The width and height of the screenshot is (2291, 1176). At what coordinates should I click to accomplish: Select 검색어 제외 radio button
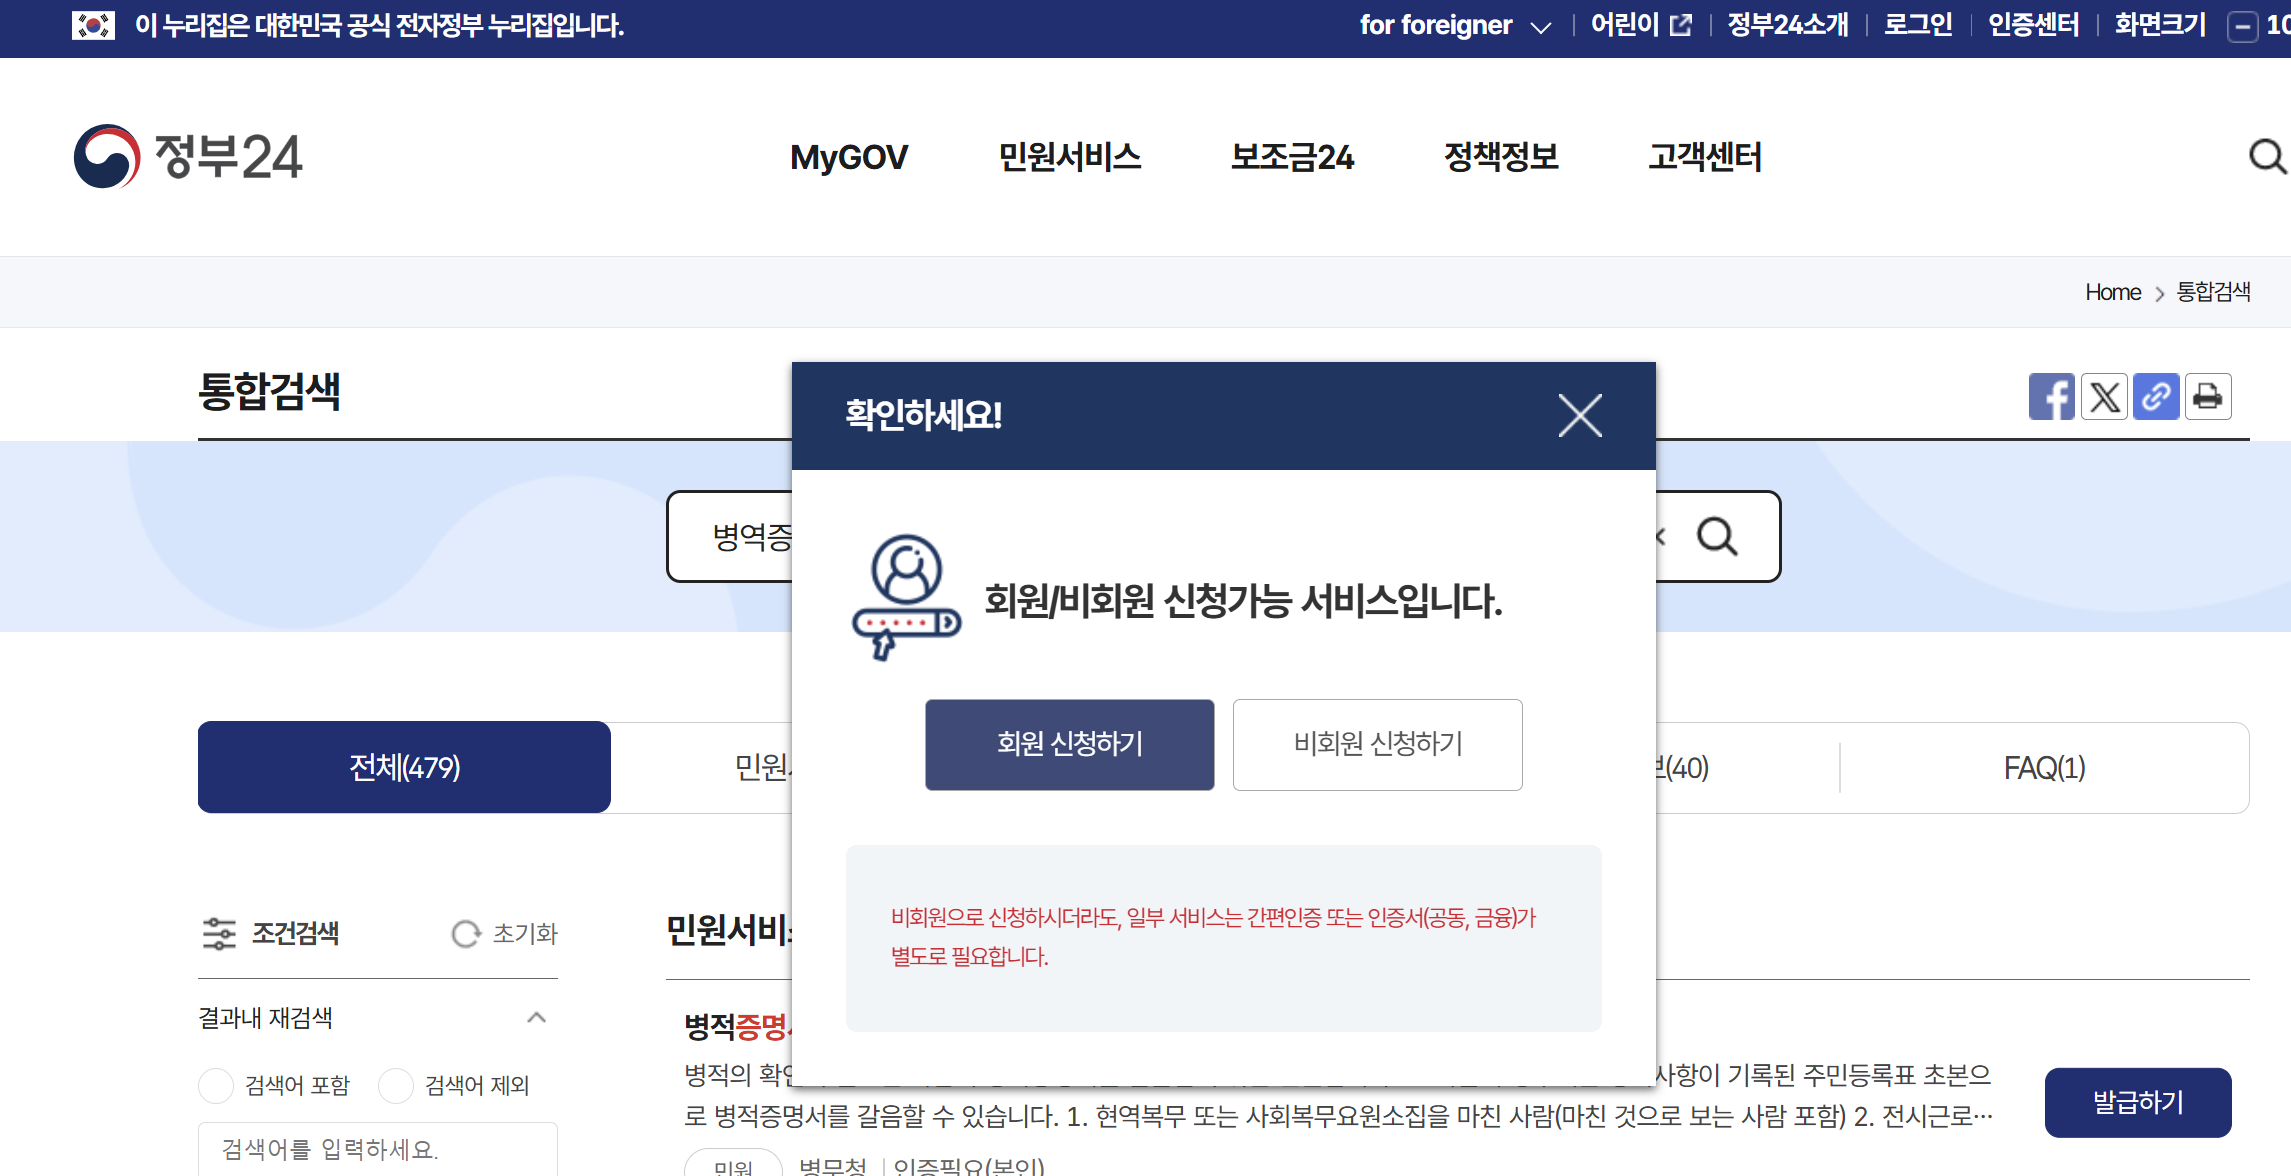pyautogui.click(x=396, y=1085)
